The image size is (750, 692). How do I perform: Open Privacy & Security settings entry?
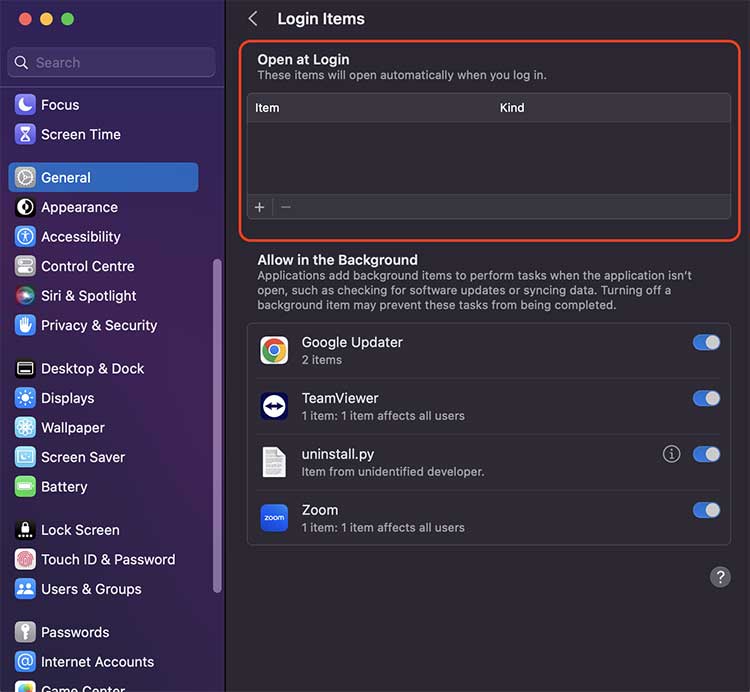click(x=103, y=325)
